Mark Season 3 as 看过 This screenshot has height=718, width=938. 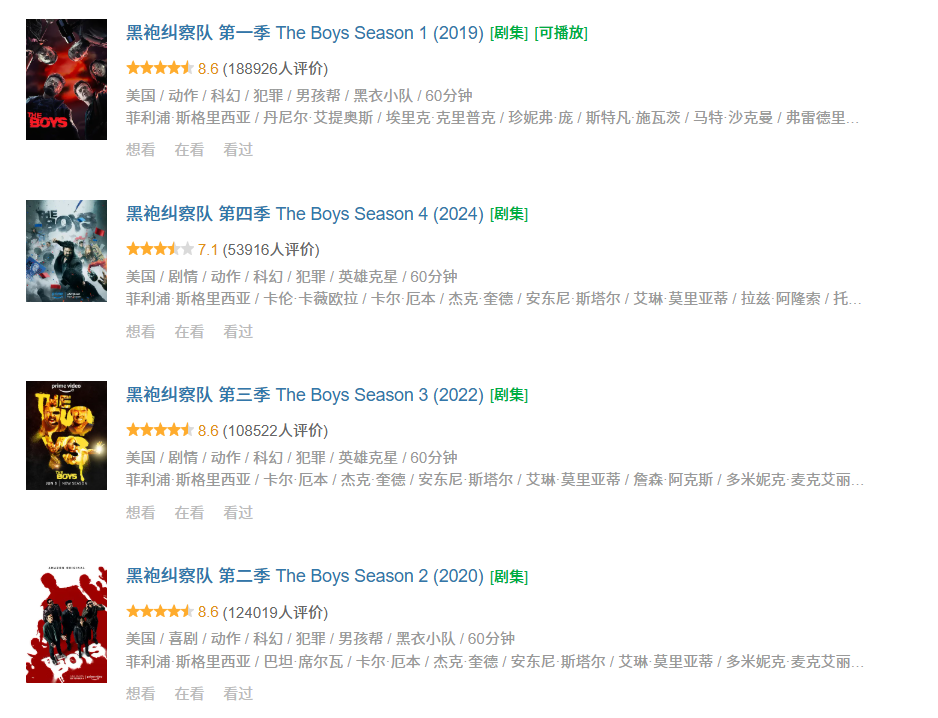[x=238, y=512]
